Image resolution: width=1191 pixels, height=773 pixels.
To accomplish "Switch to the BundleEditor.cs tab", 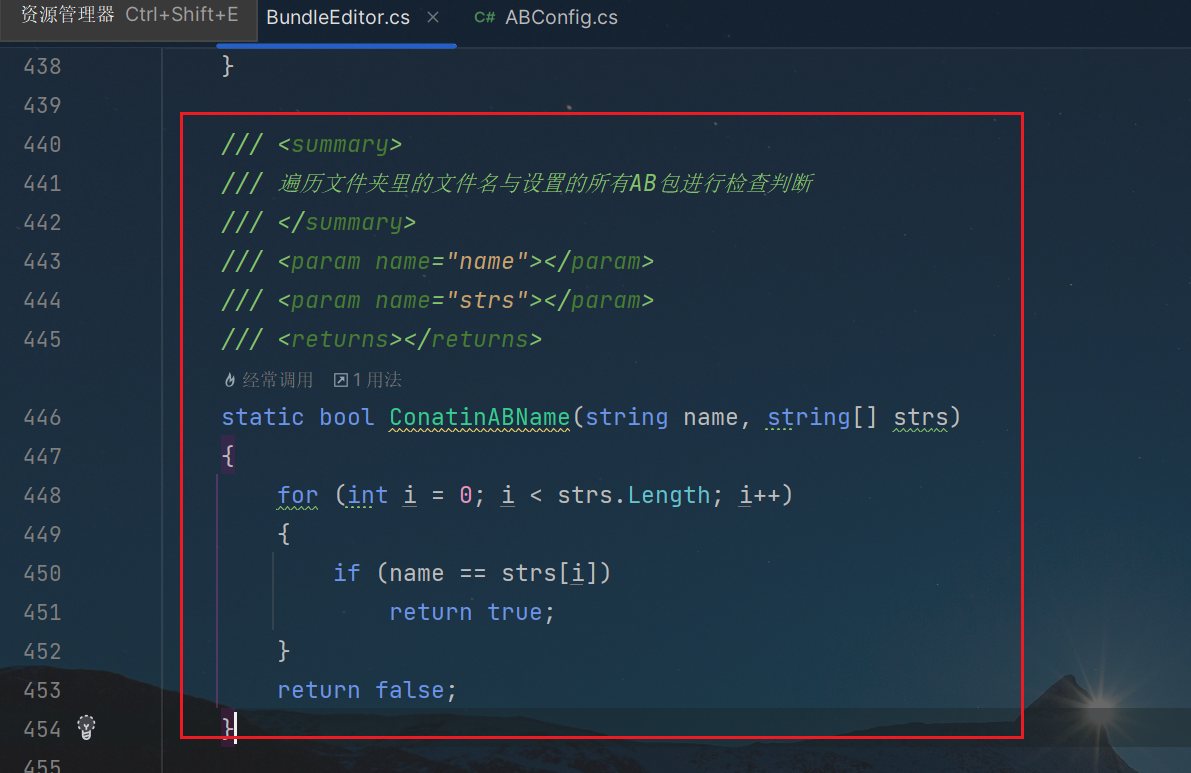I will click(x=338, y=17).
